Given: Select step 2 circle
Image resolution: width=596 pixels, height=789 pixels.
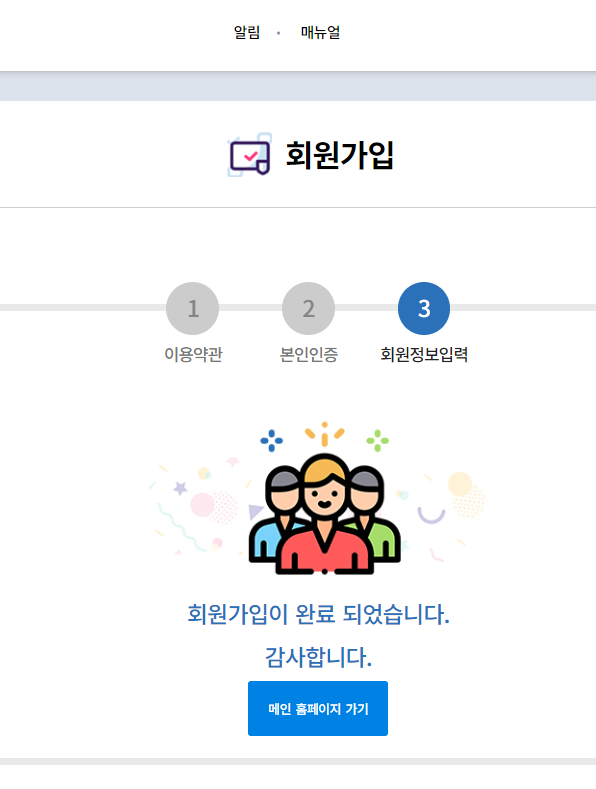Looking at the screenshot, I should pos(308,308).
